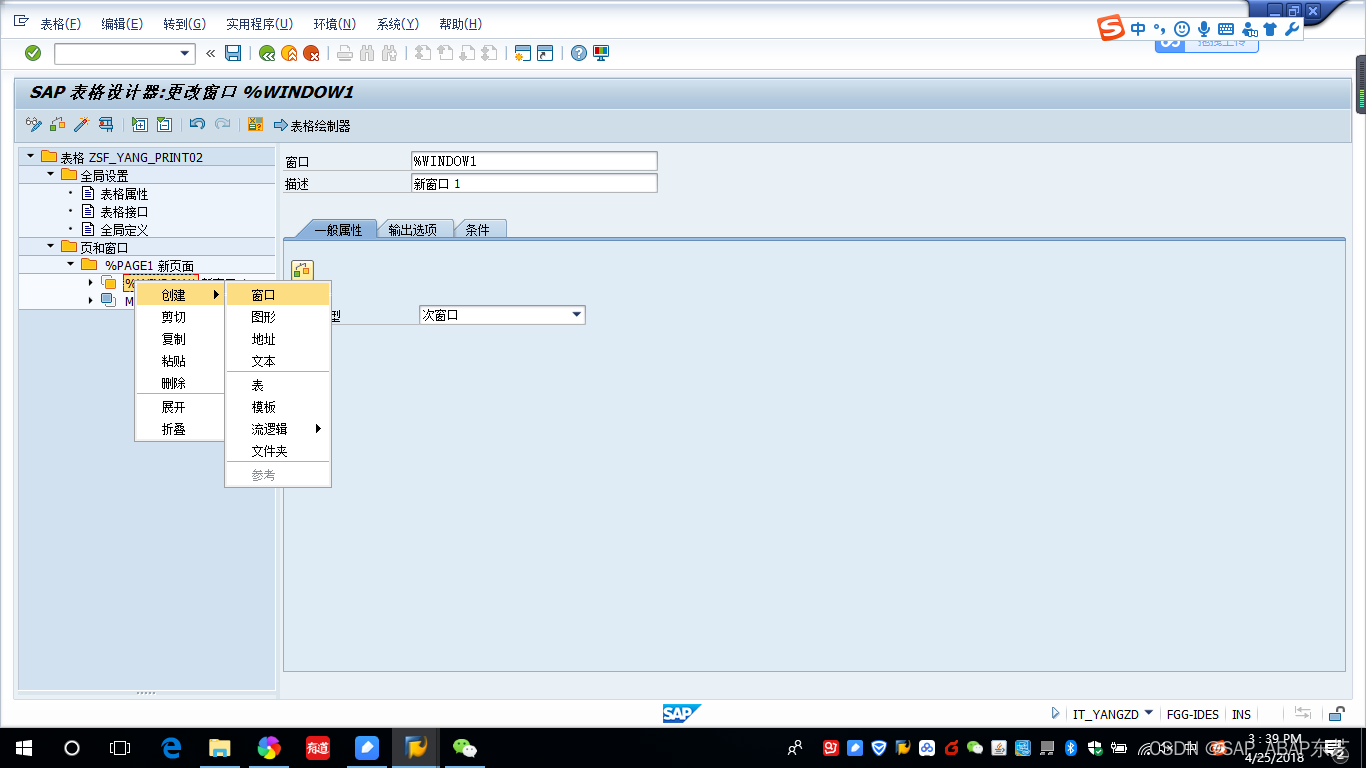Open the window type dropdown showing 次窗口
Viewport: 1366px width, 768px height.
point(576,315)
